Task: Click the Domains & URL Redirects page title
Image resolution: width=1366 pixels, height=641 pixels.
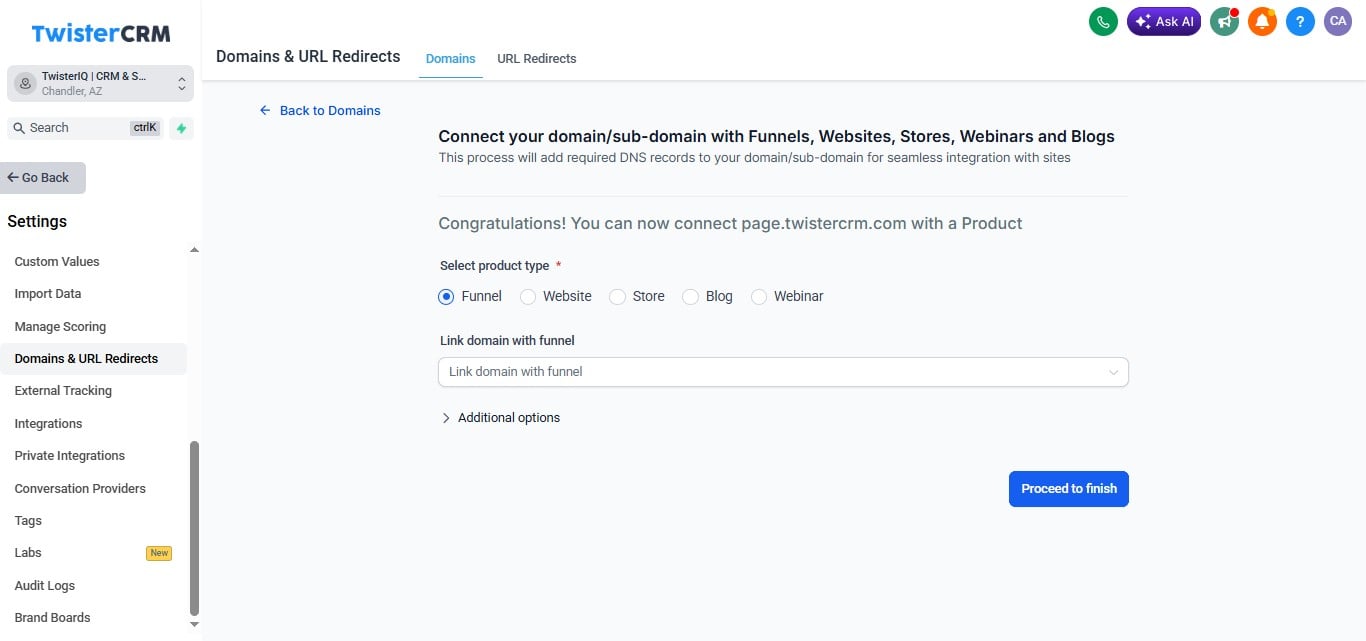Action: click(x=308, y=57)
